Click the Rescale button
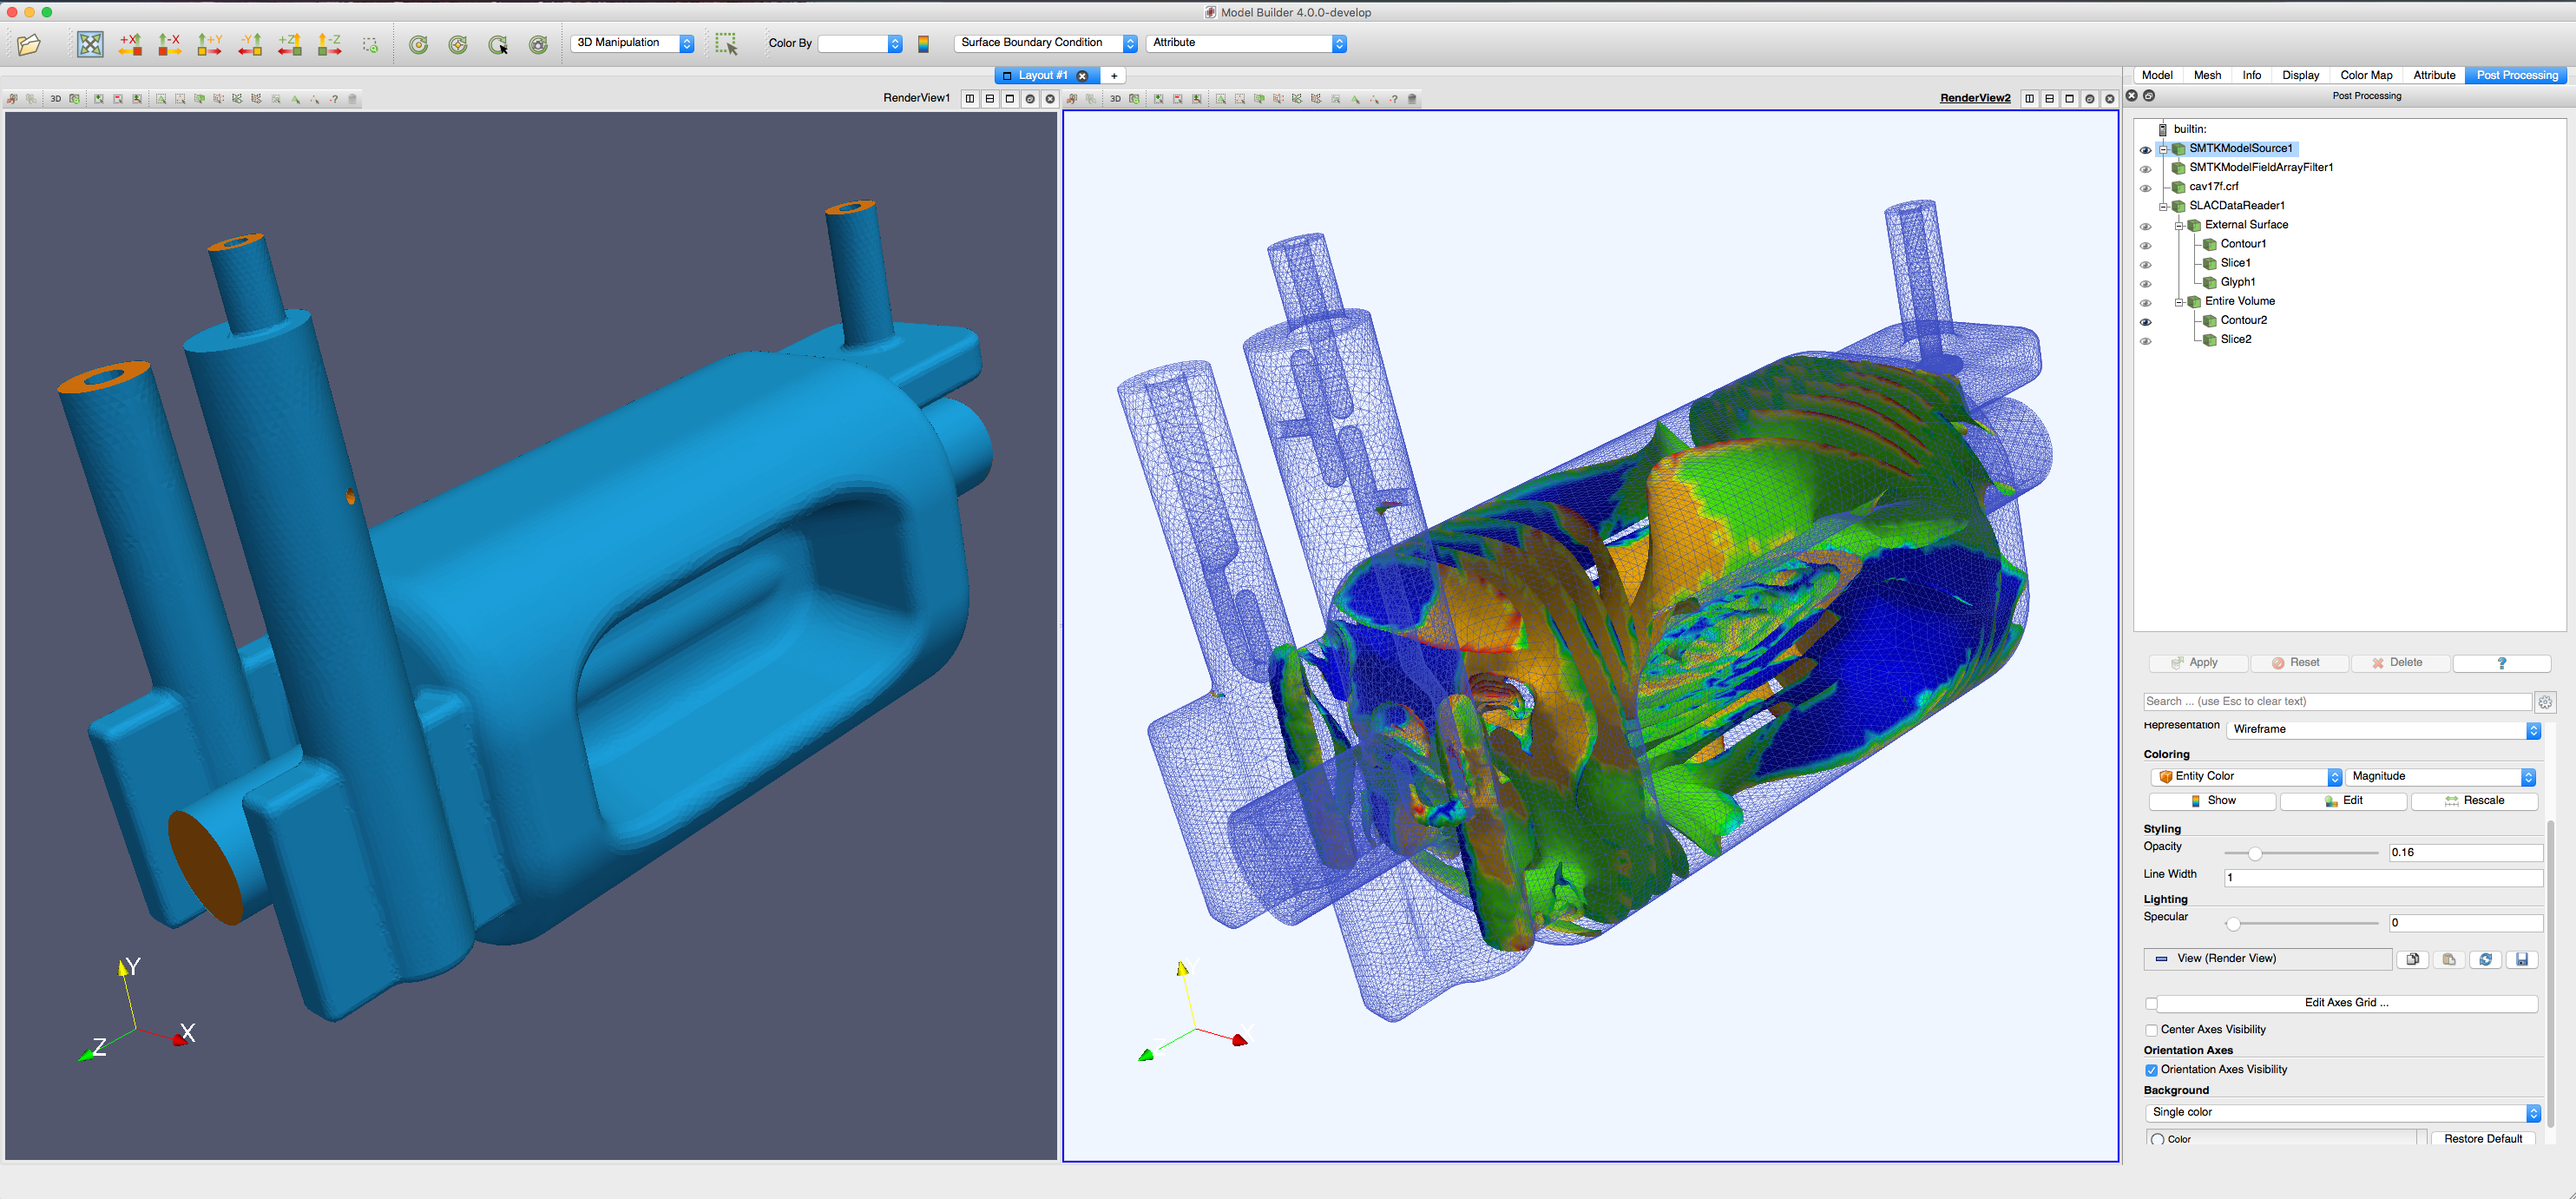 (2474, 801)
